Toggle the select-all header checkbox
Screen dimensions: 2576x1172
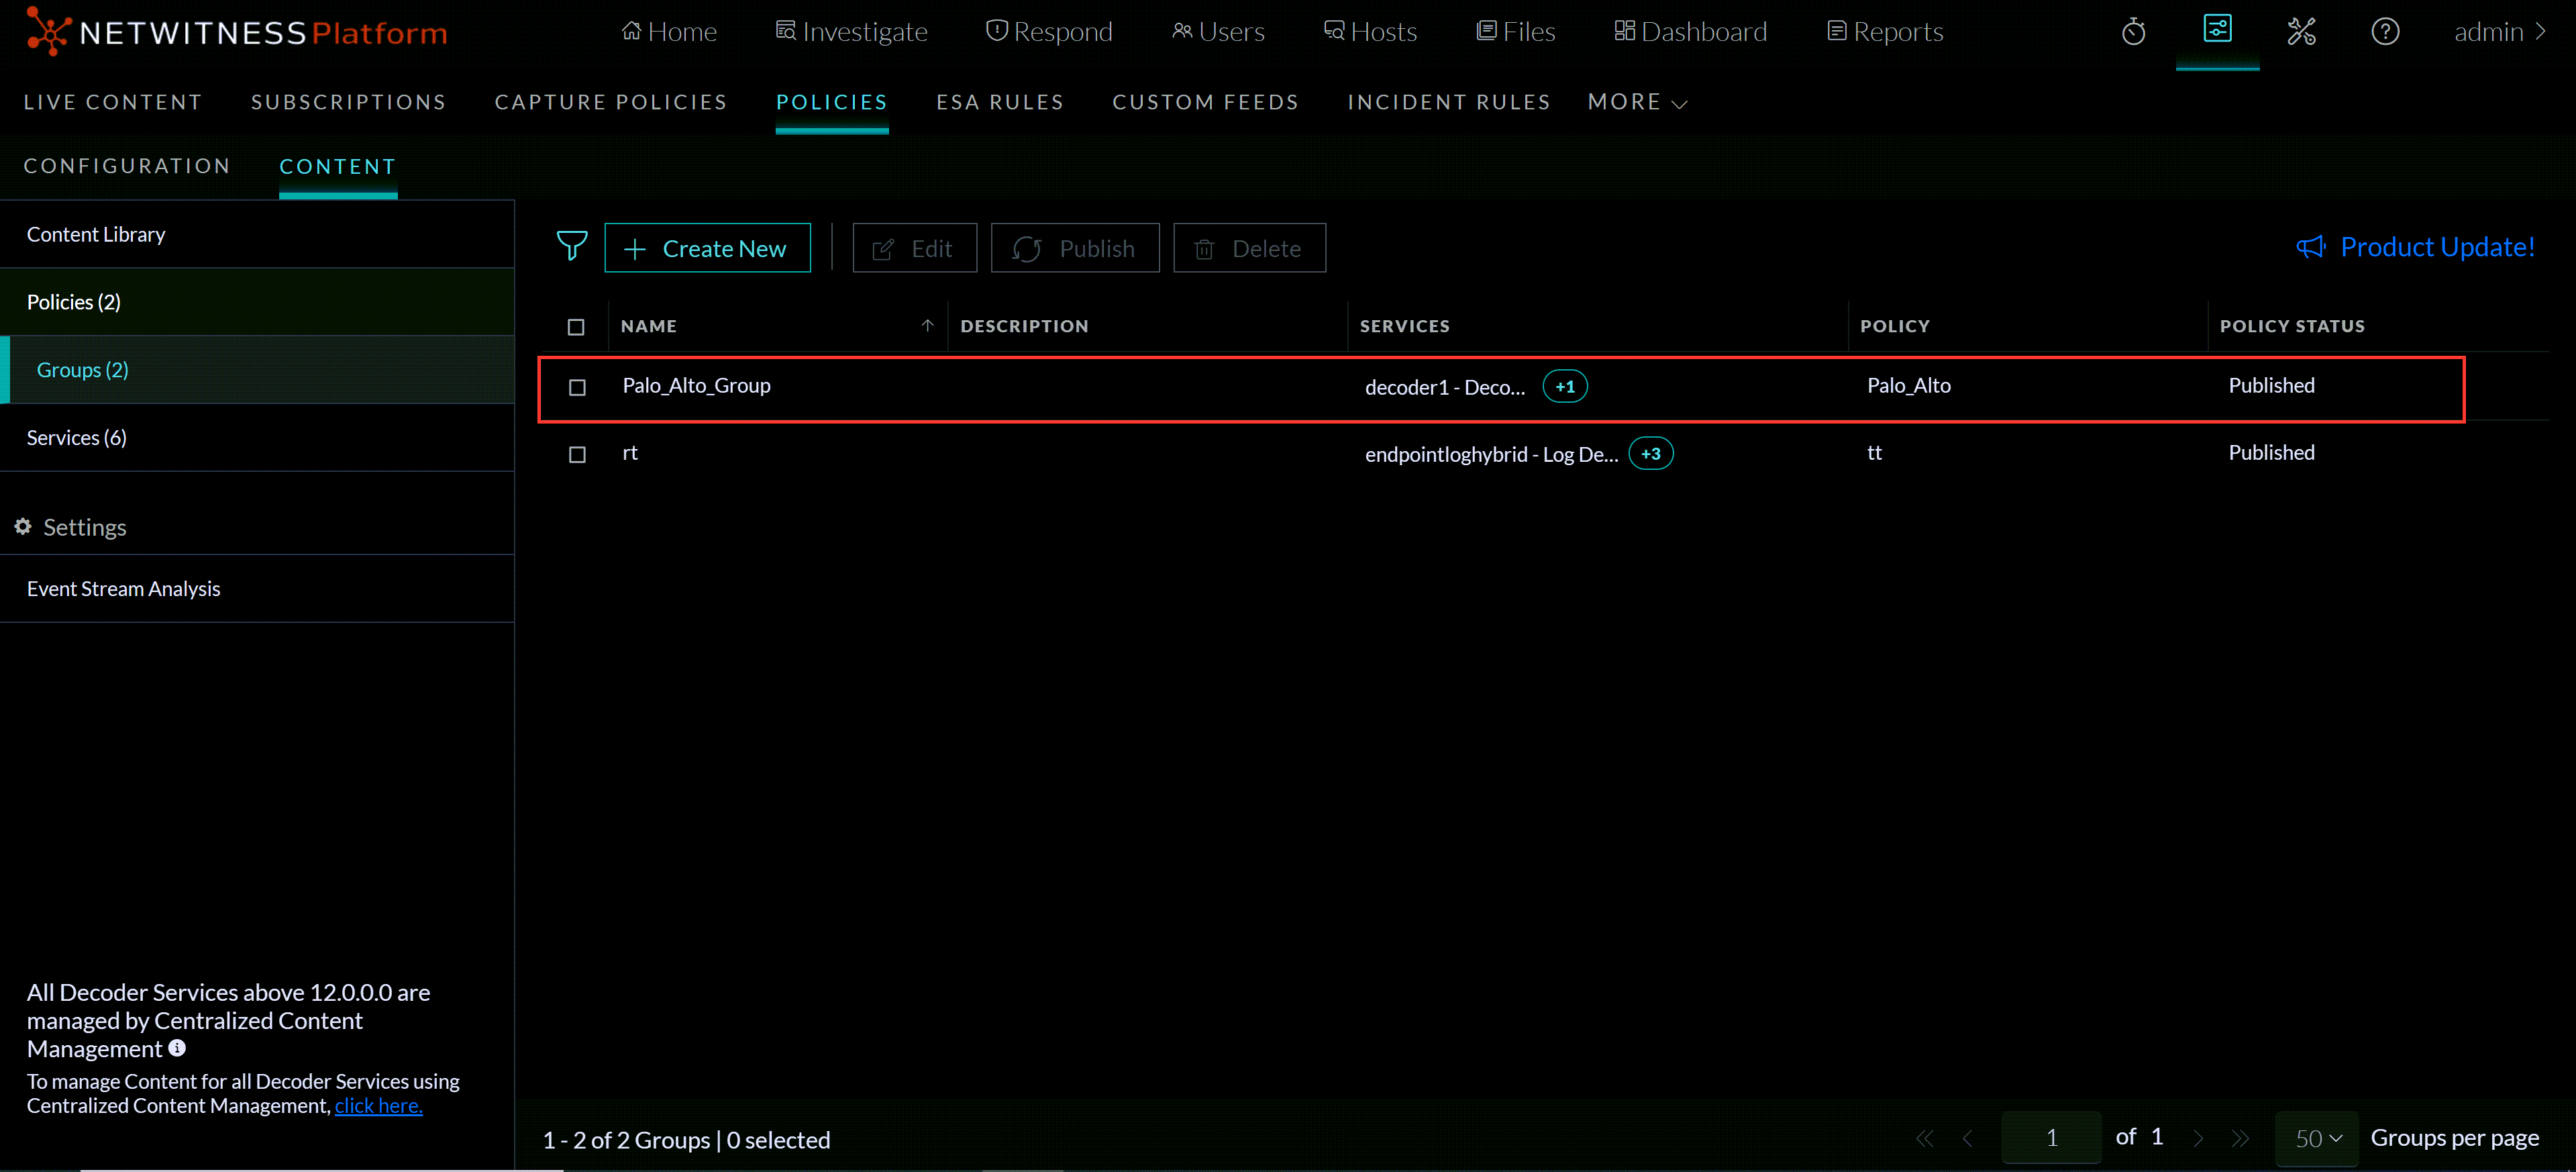(576, 327)
